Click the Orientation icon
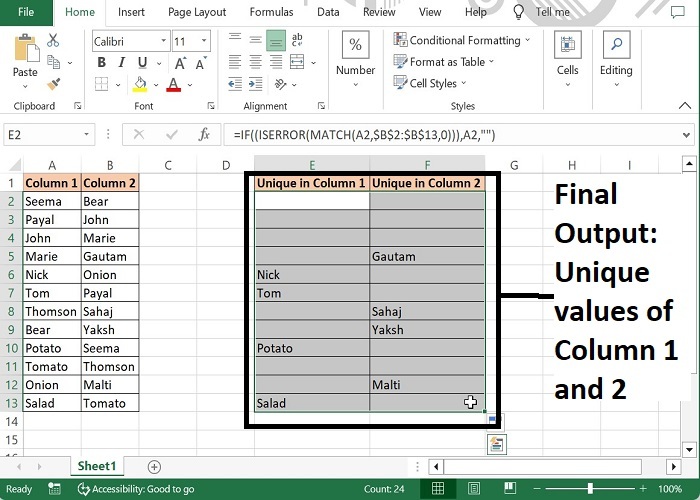Screen dimensions: 700x500 (x=280, y=84)
